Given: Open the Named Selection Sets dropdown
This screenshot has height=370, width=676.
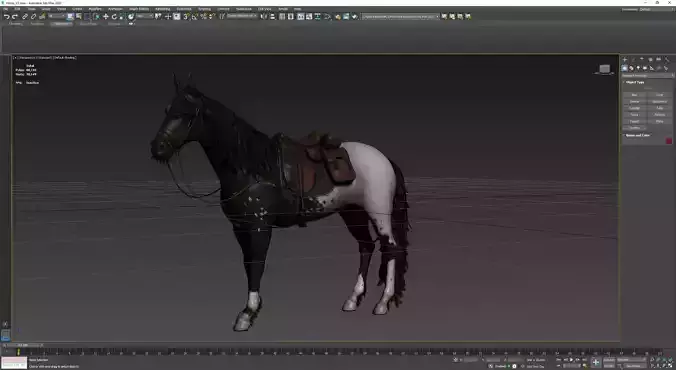Looking at the screenshot, I should [242, 16].
